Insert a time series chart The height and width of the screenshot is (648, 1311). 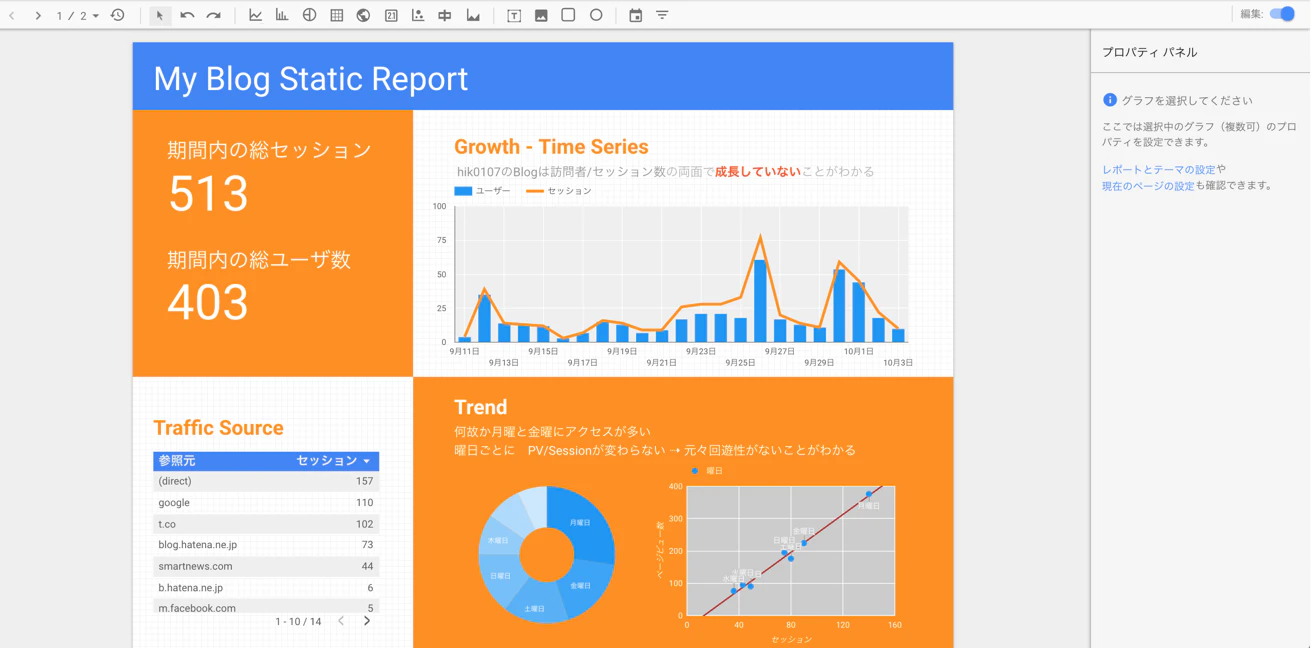tap(256, 15)
